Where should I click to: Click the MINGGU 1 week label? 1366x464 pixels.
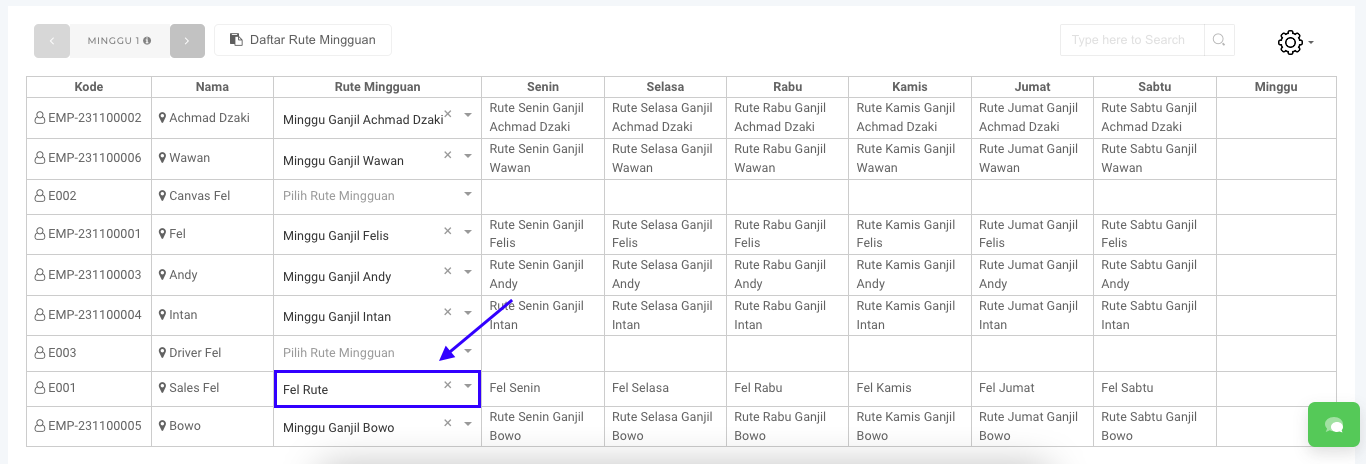pyautogui.click(x=119, y=41)
